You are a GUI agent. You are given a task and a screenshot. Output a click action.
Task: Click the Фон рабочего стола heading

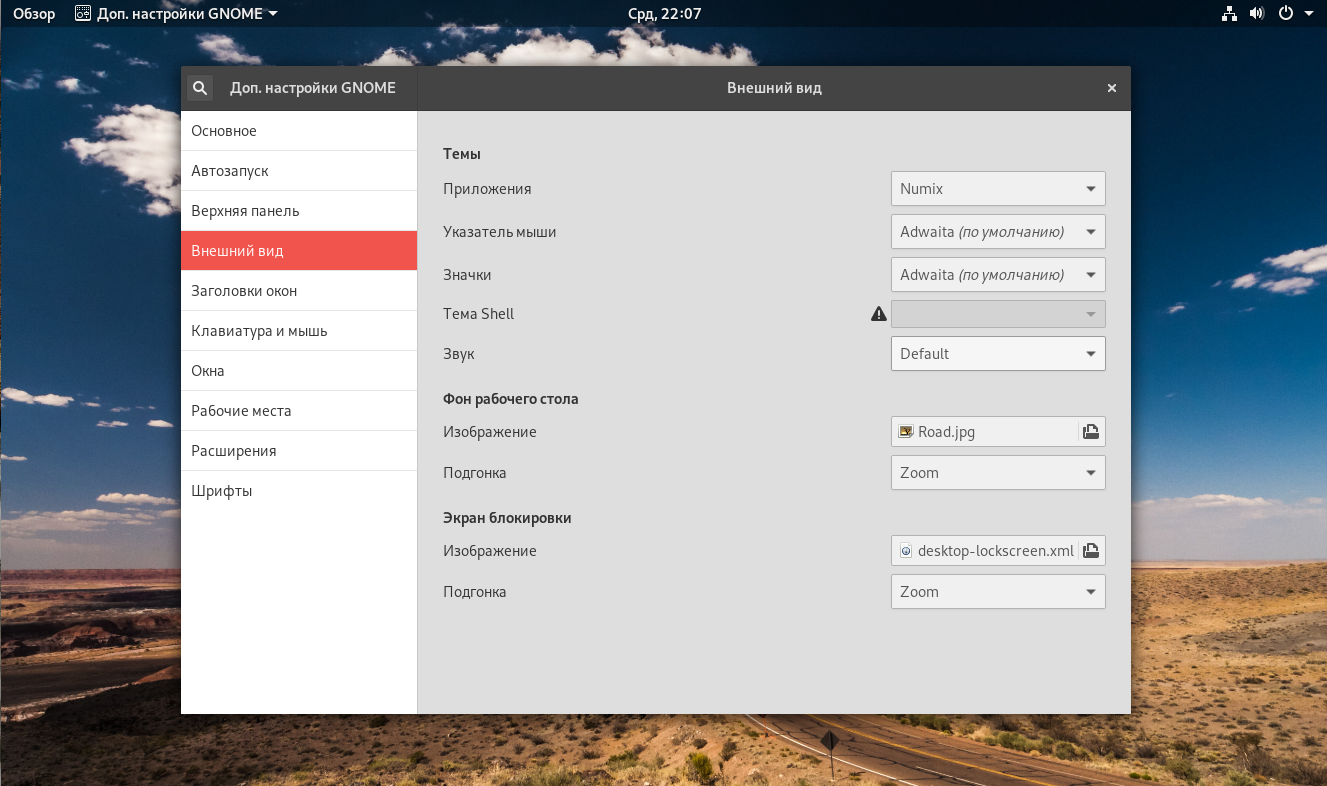(511, 399)
